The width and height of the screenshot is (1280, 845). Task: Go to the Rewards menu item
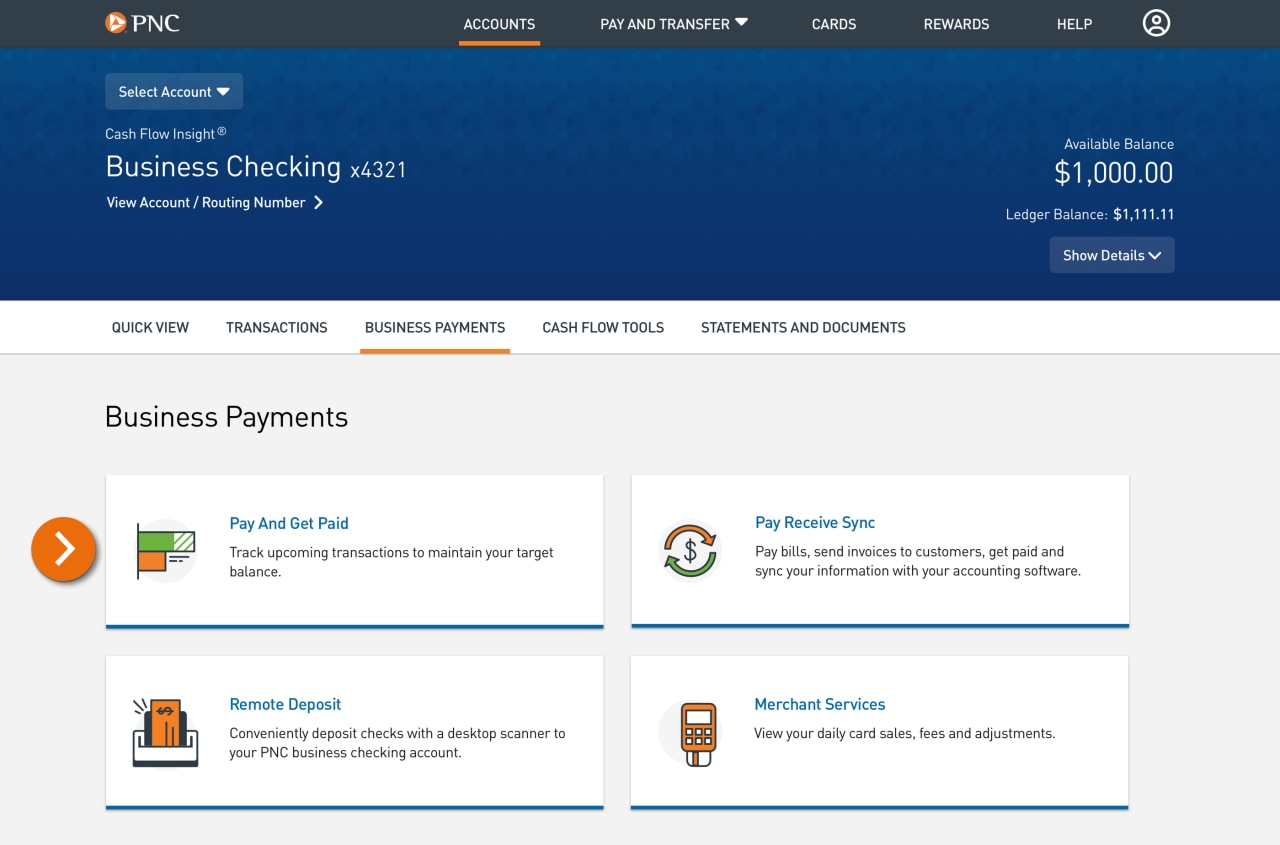(x=956, y=24)
